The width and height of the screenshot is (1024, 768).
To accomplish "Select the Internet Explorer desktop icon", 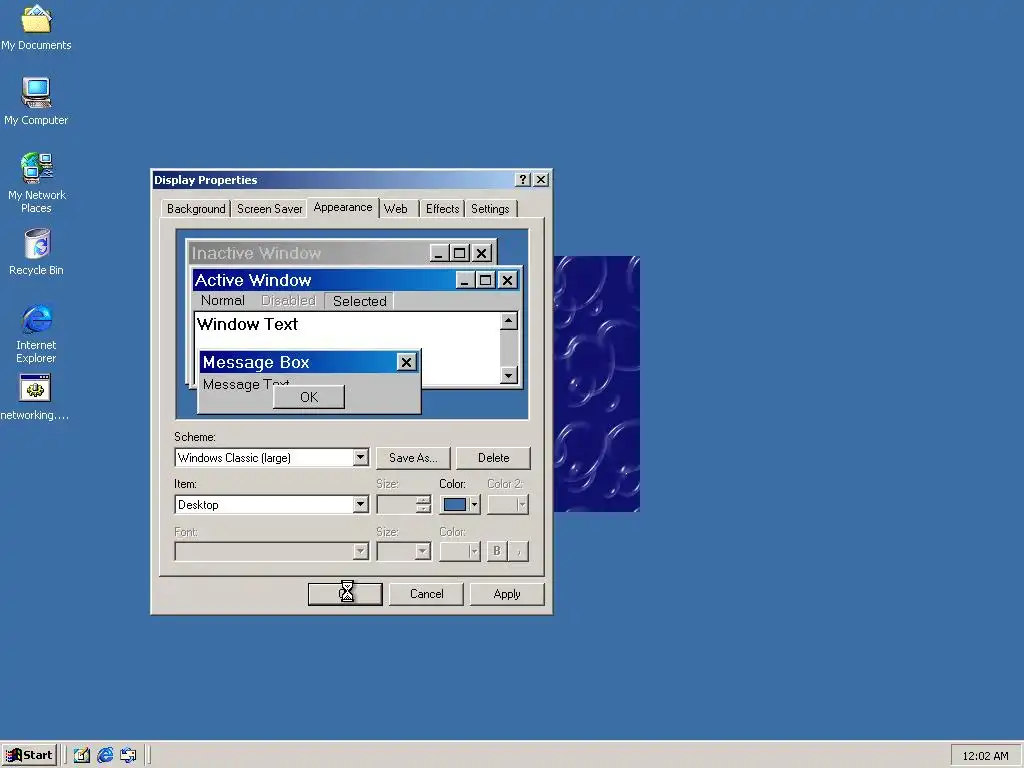I will click(37, 333).
